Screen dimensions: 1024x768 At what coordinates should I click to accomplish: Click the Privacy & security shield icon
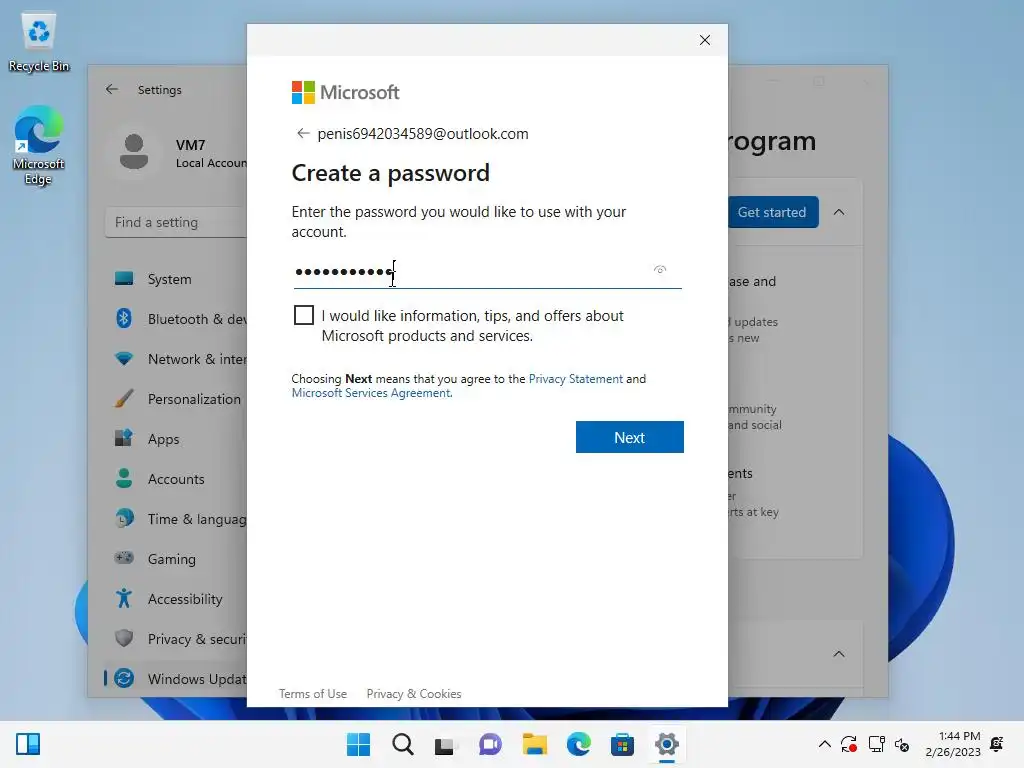coord(124,638)
